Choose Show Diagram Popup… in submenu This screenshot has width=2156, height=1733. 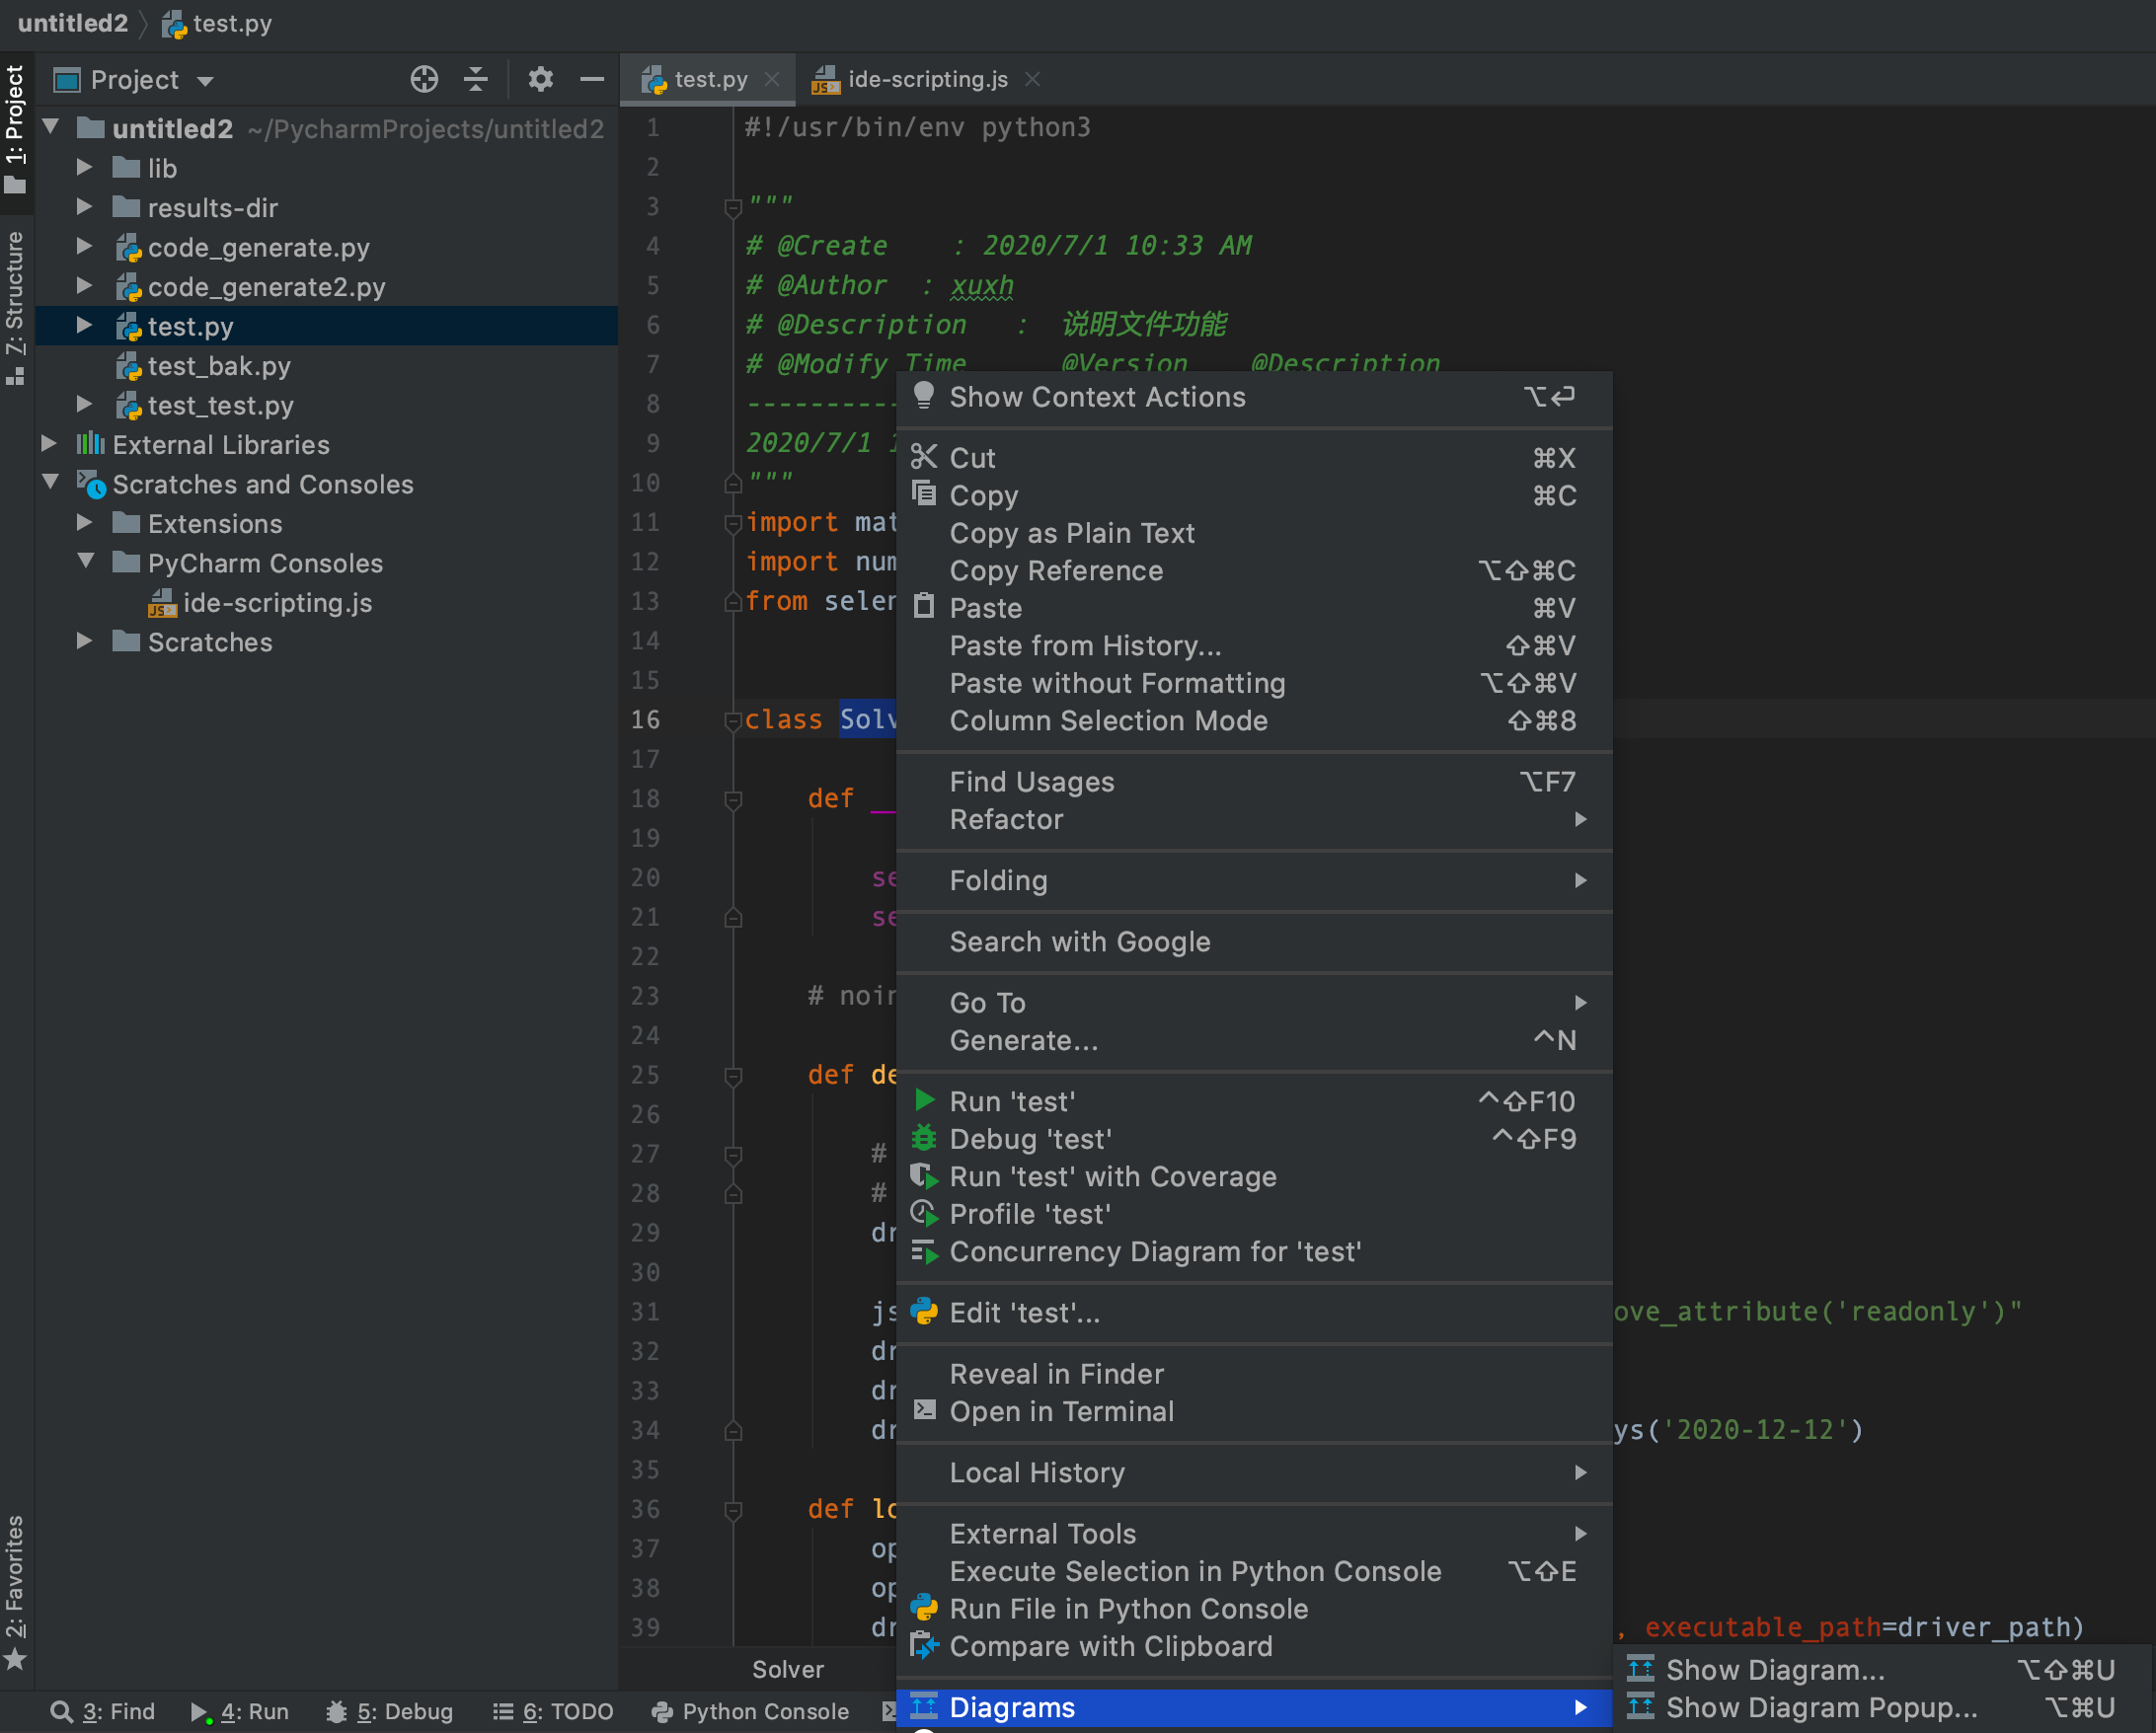pos(1885,1708)
